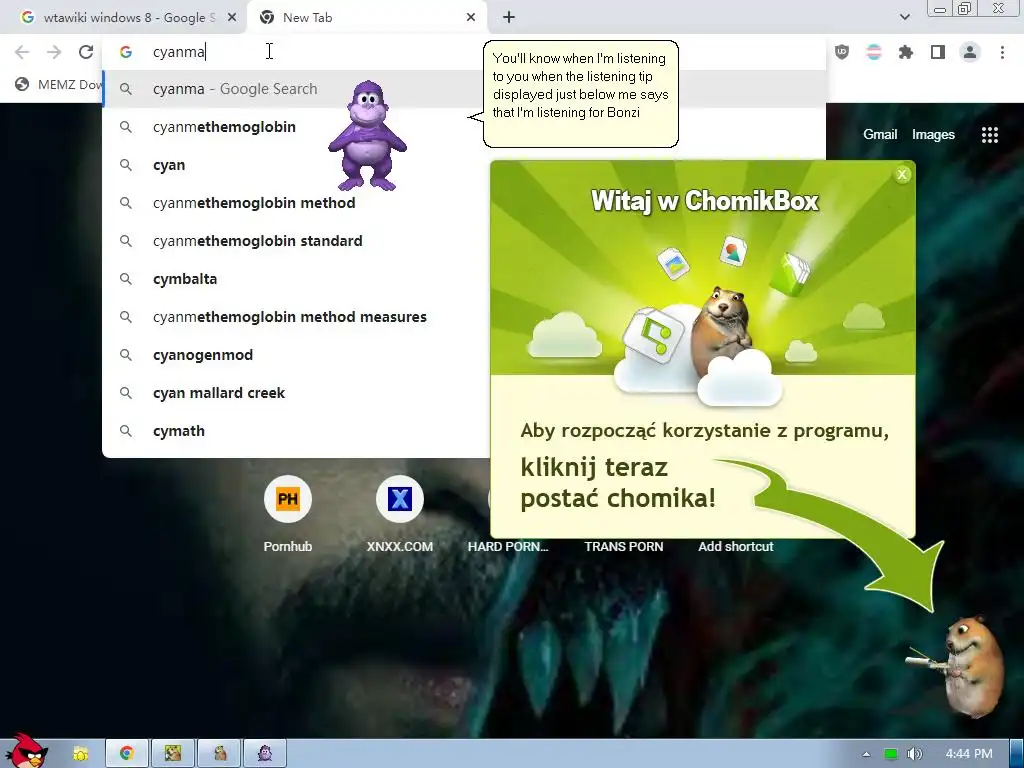Open the HARD PORN... shortcut
This screenshot has width=1024, height=768.
(508, 547)
